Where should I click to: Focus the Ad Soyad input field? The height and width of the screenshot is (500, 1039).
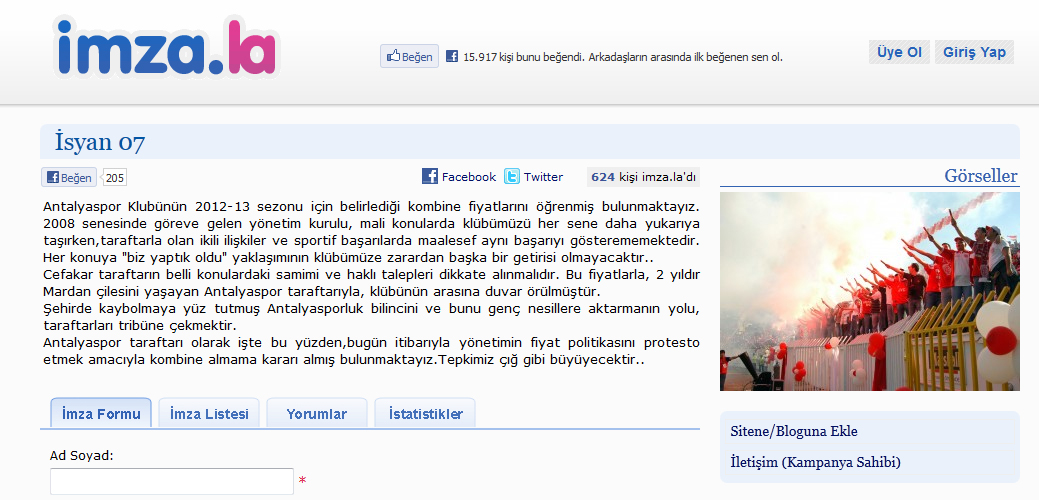pyautogui.click(x=172, y=481)
